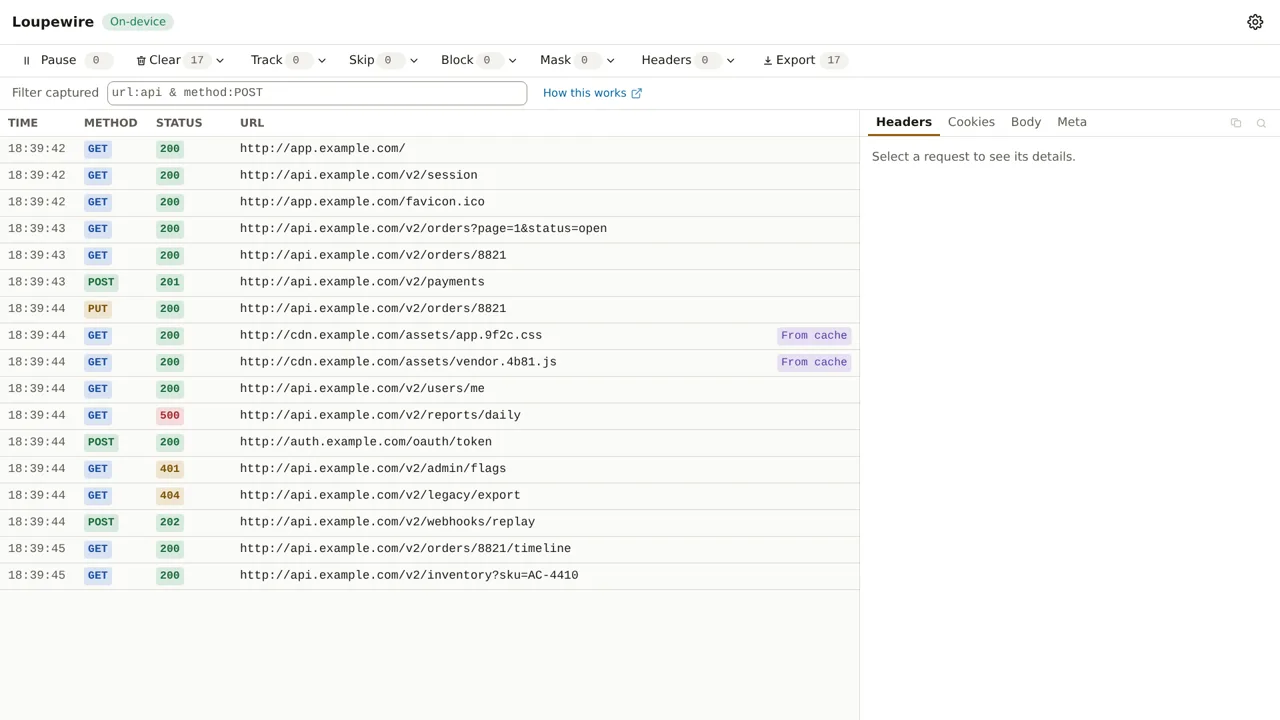Click the copy icon in details panel
Image resolution: width=1280 pixels, height=720 pixels.
coord(1236,123)
